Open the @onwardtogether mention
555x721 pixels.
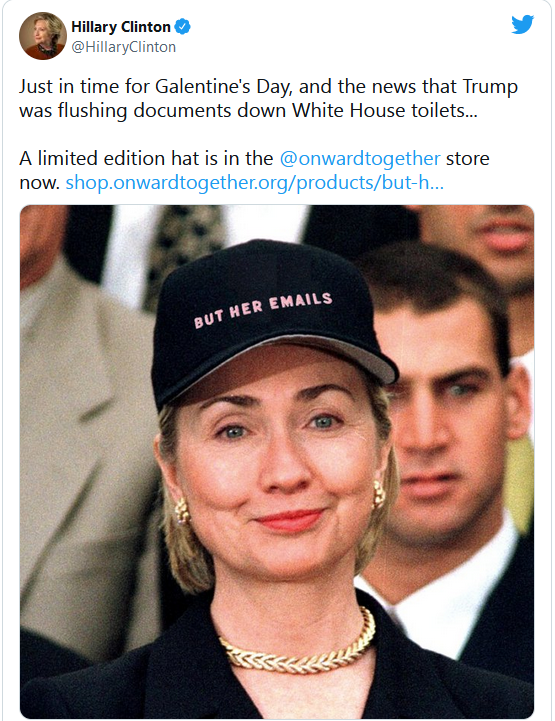pyautogui.click(x=360, y=158)
